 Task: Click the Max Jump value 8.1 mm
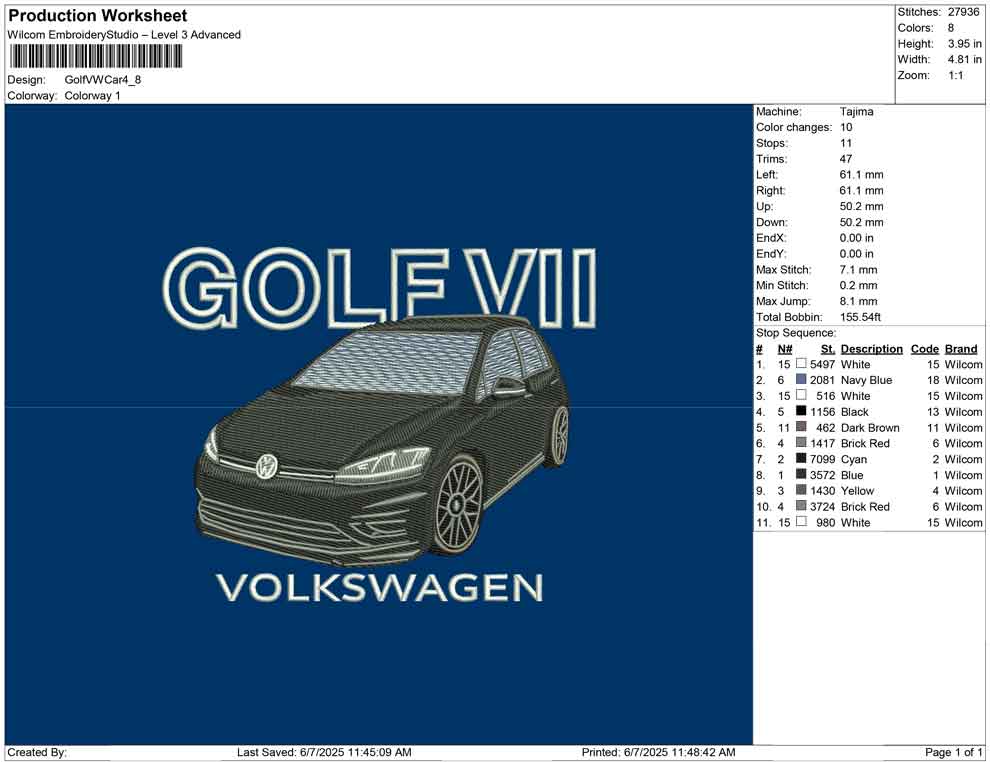click(859, 301)
